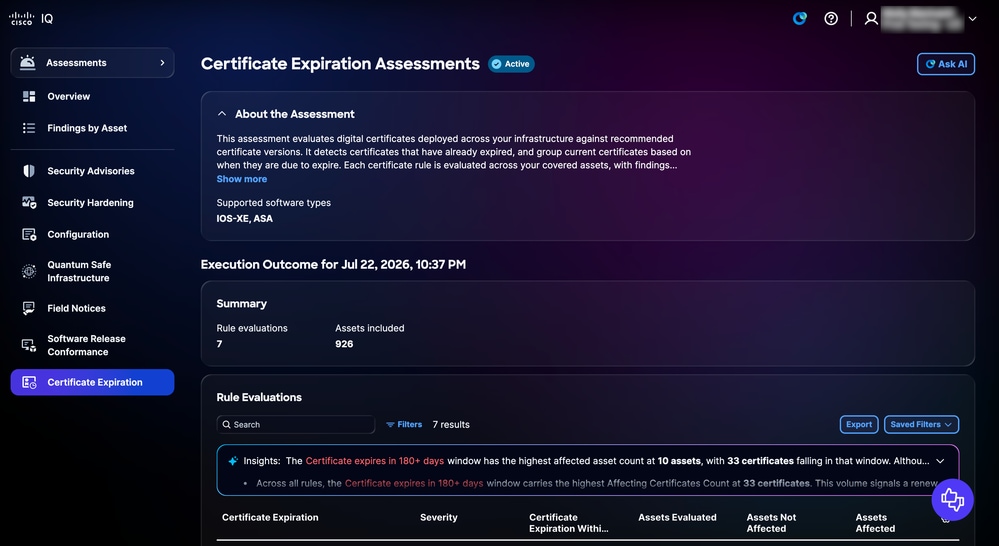Click the Show more link
Viewport: 999px width, 546px height.
click(x=241, y=179)
